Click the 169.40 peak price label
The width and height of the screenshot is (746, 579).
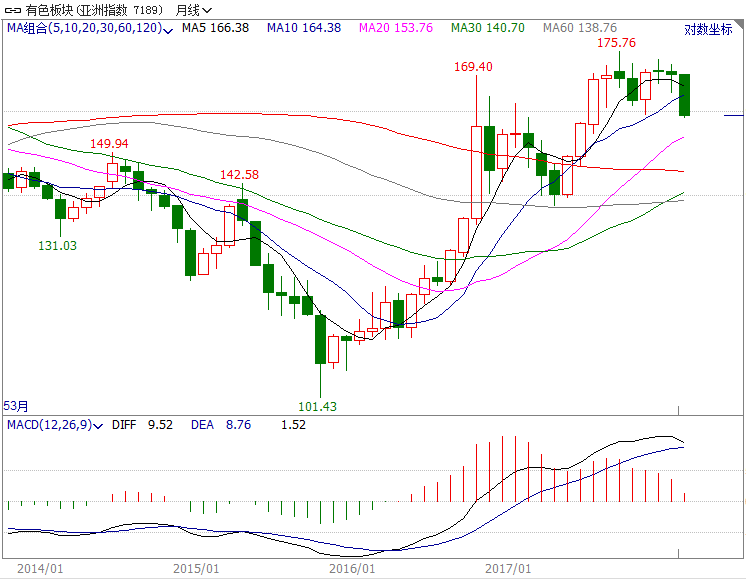coord(473,67)
